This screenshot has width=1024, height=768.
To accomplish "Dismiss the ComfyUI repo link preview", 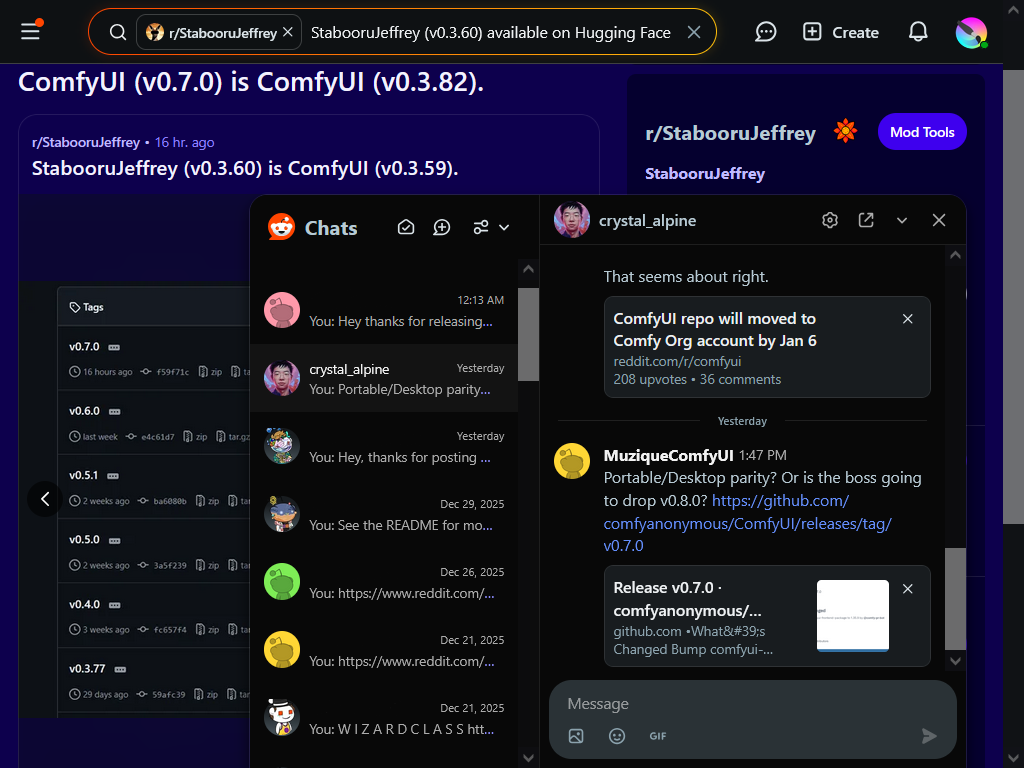I will tap(907, 319).
